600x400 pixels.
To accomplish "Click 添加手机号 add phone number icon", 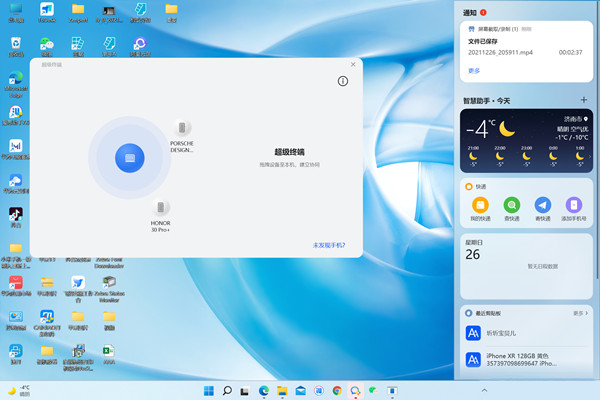I will [573, 204].
